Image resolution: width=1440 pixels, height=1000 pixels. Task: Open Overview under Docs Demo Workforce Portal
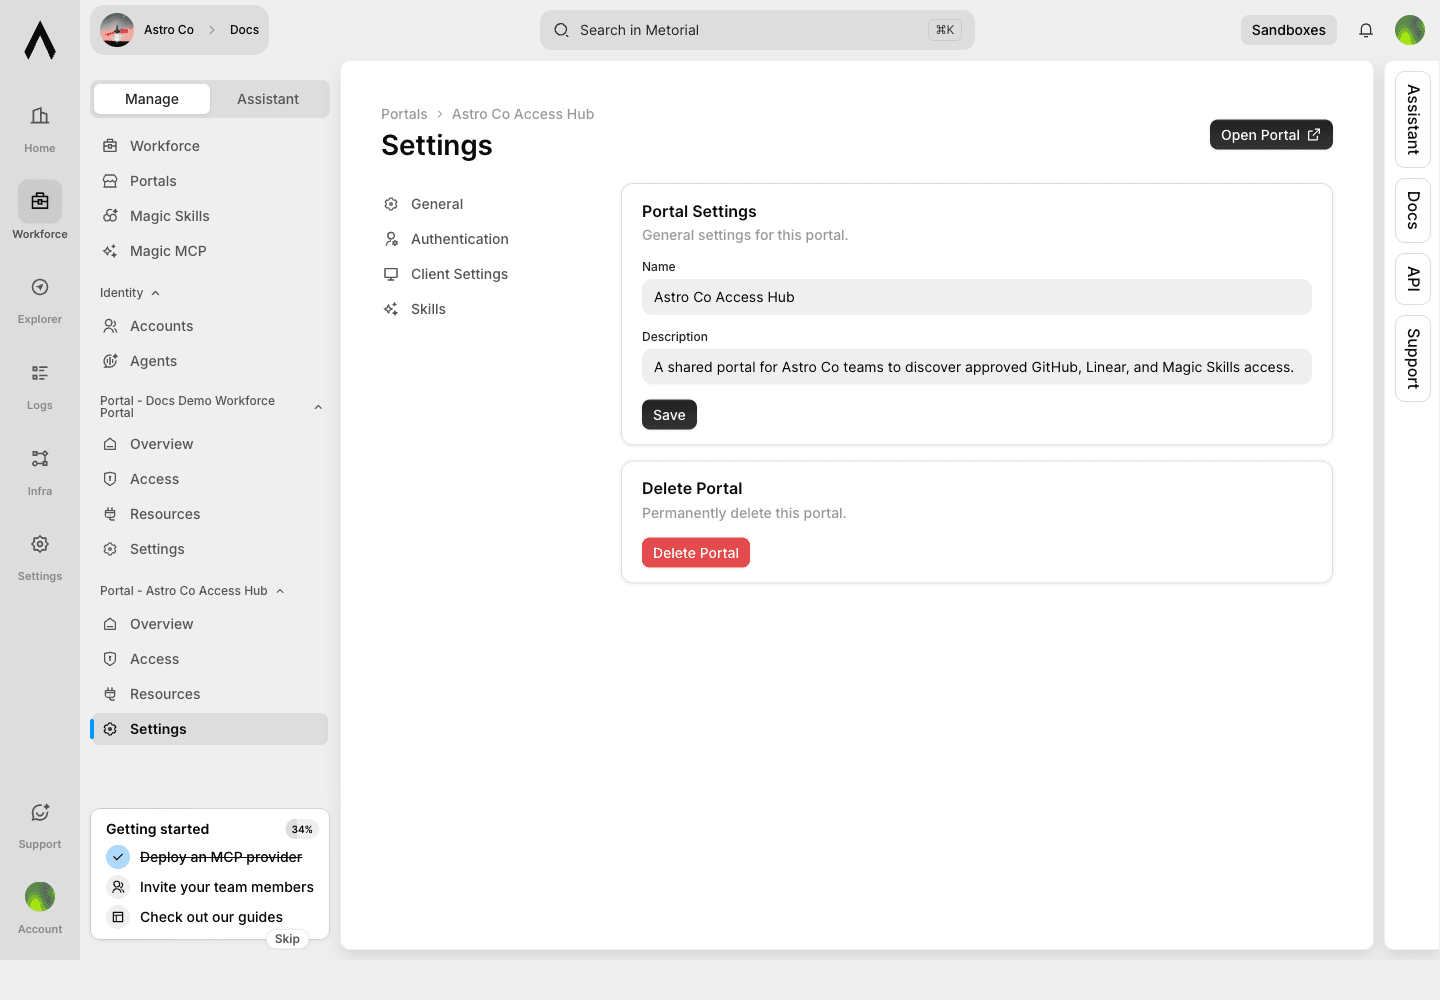[209, 444]
